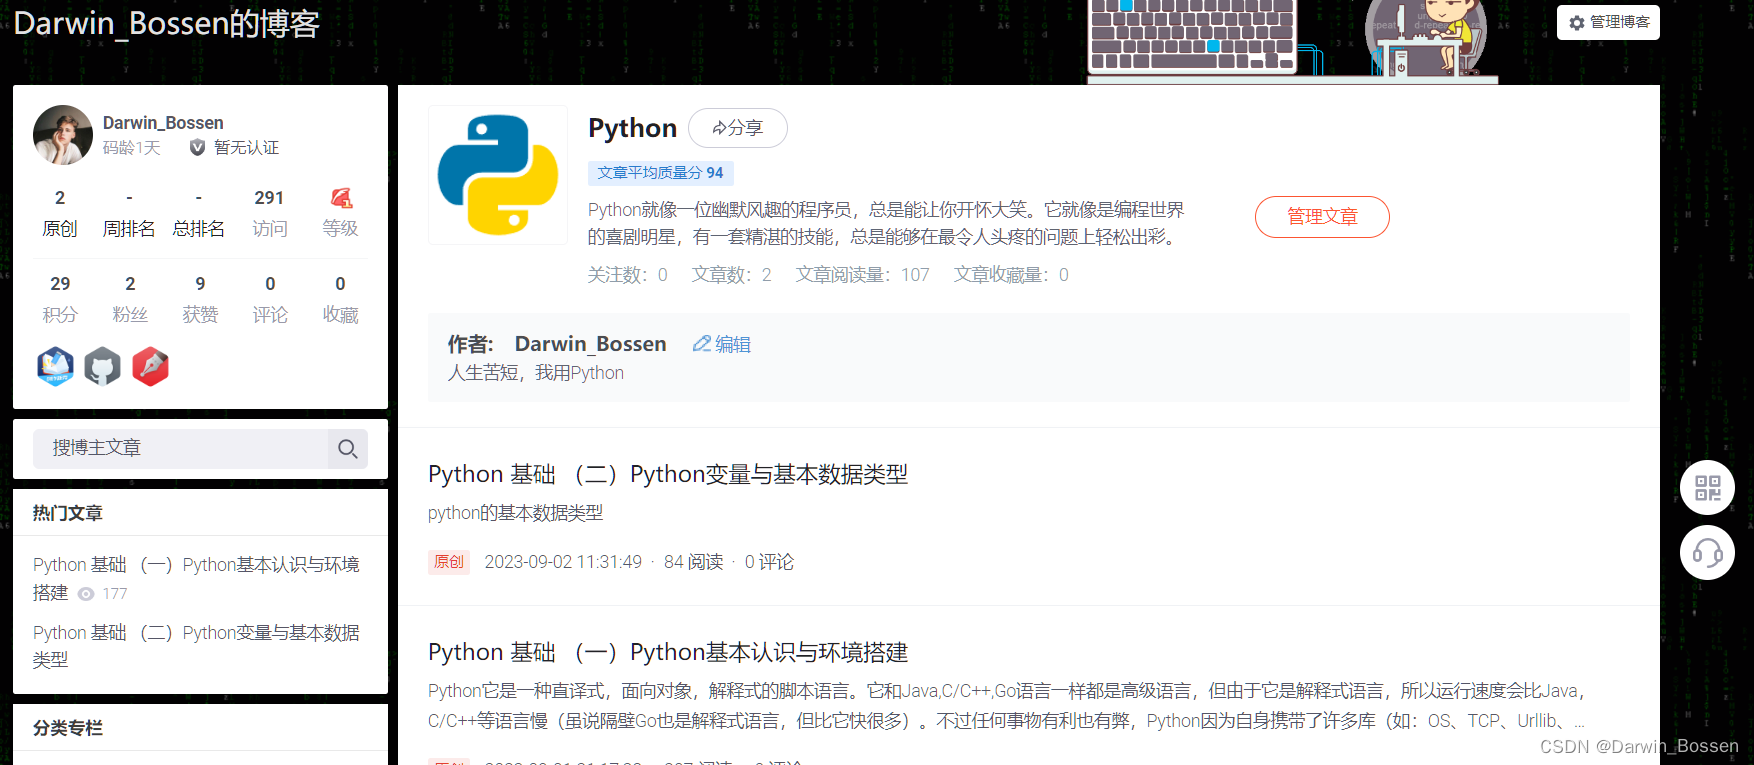Click the 粉丝 followers count
Viewport: 1754px width, 765px height.
[130, 299]
